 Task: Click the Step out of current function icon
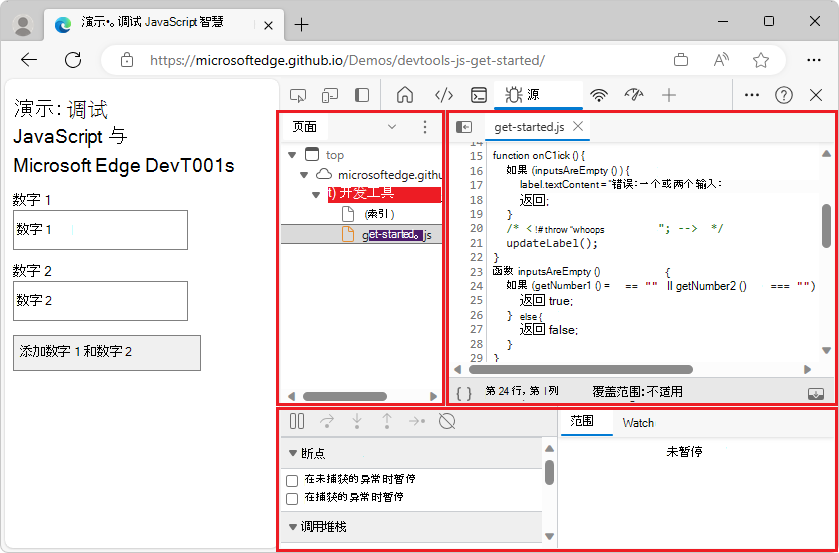click(x=387, y=421)
